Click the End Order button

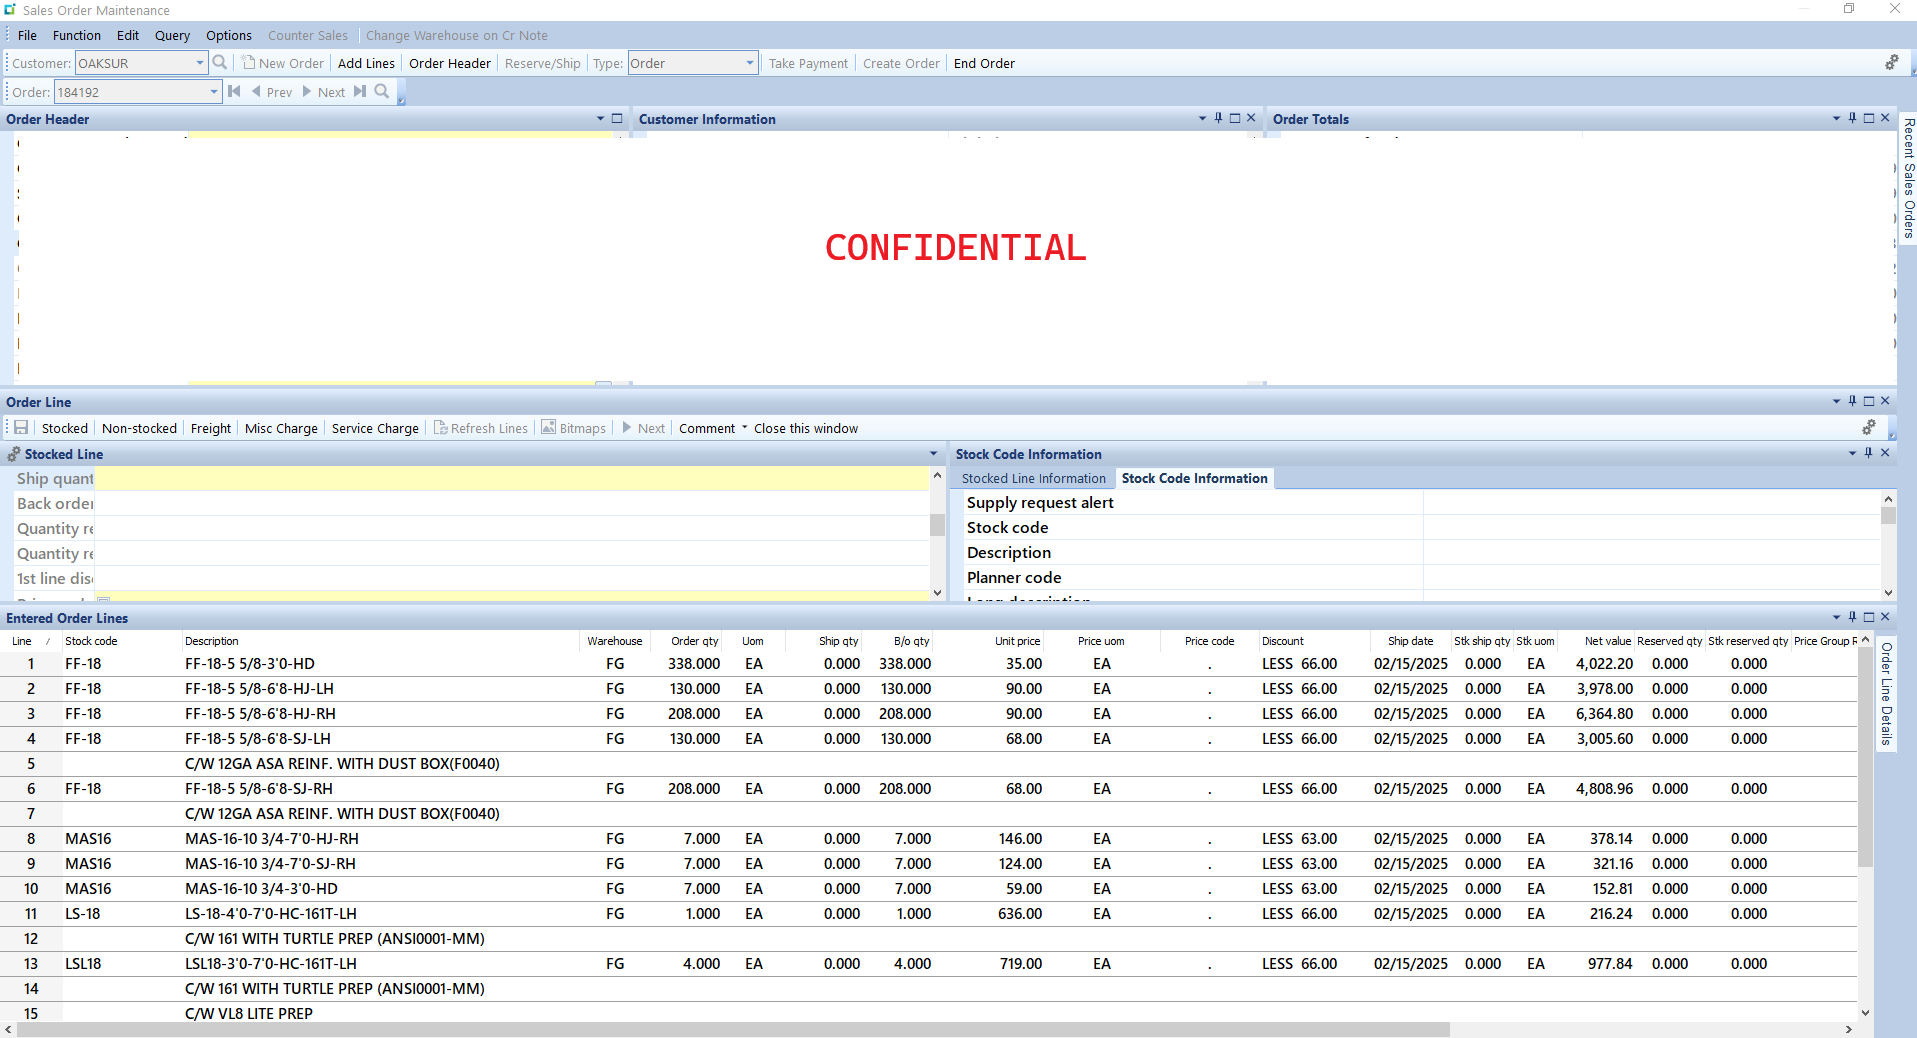[x=983, y=63]
